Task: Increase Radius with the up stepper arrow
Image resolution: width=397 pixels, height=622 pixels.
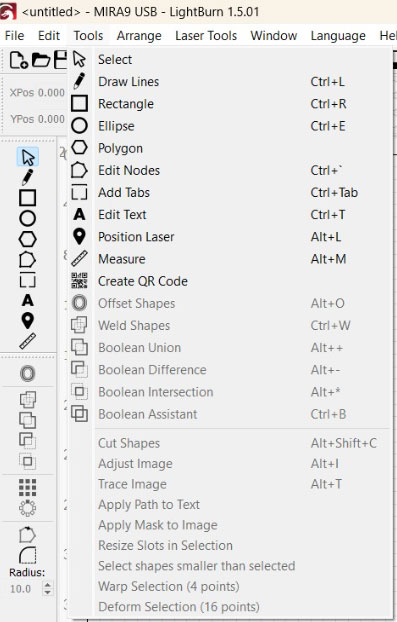Action: (48, 585)
